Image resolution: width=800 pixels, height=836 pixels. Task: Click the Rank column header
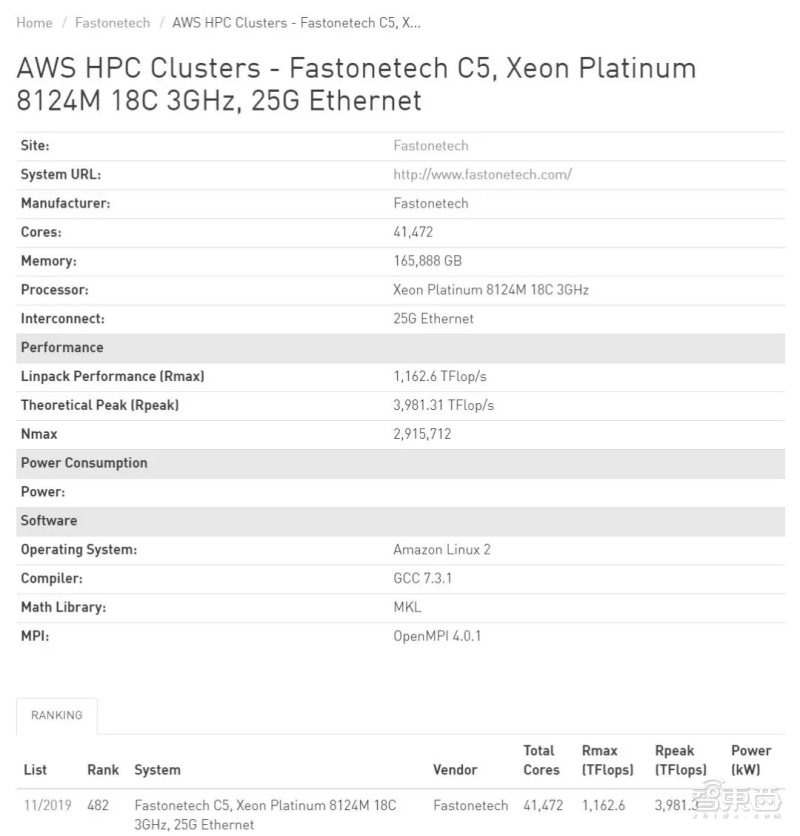tap(103, 770)
